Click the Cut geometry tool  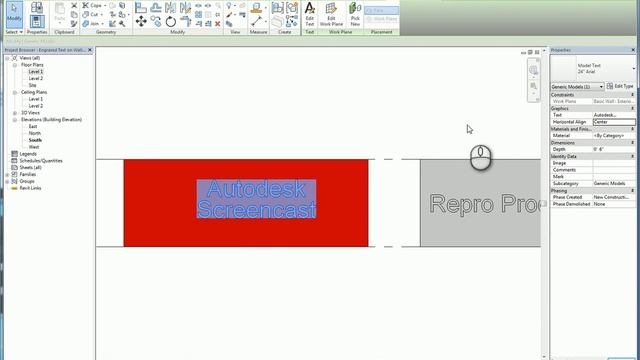[x=91, y=15]
